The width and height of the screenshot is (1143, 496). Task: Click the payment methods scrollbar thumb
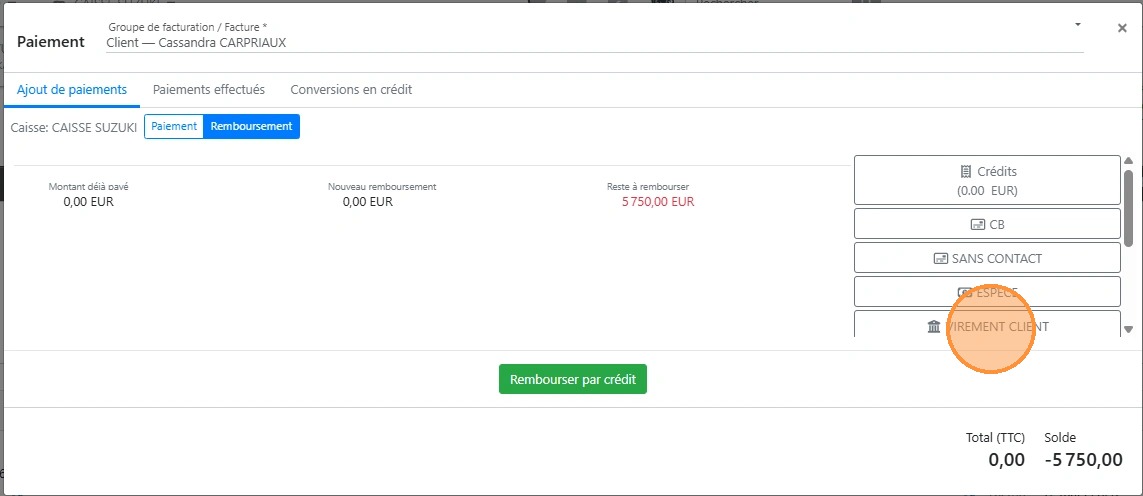[x=1128, y=206]
